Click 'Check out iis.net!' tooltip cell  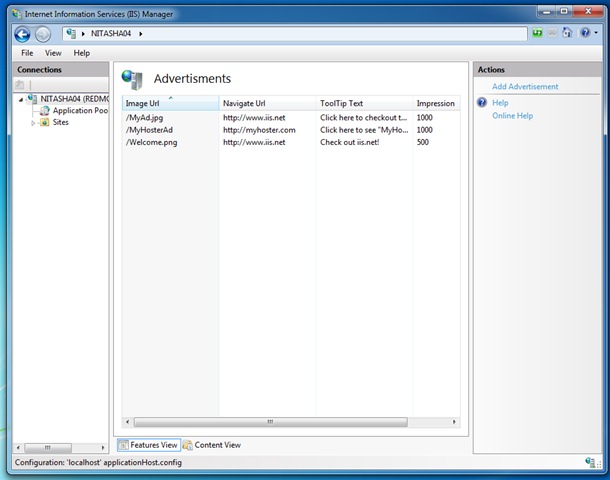(349, 142)
